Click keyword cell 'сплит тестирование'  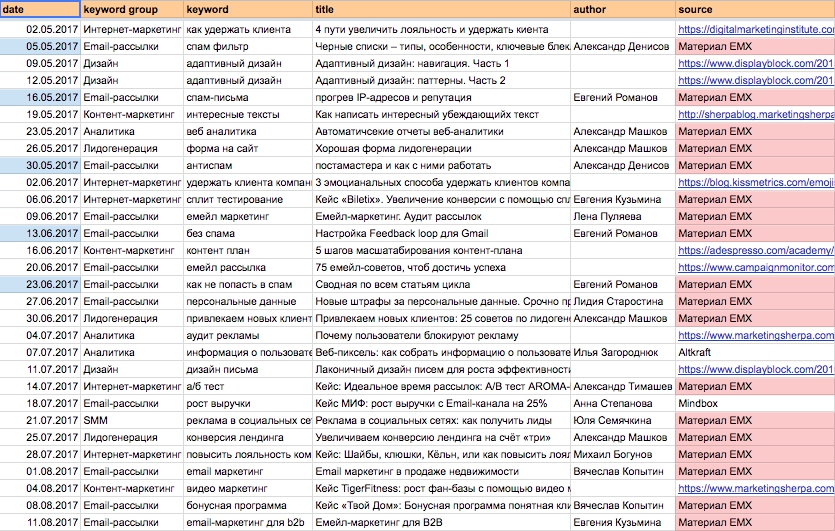coord(248,200)
